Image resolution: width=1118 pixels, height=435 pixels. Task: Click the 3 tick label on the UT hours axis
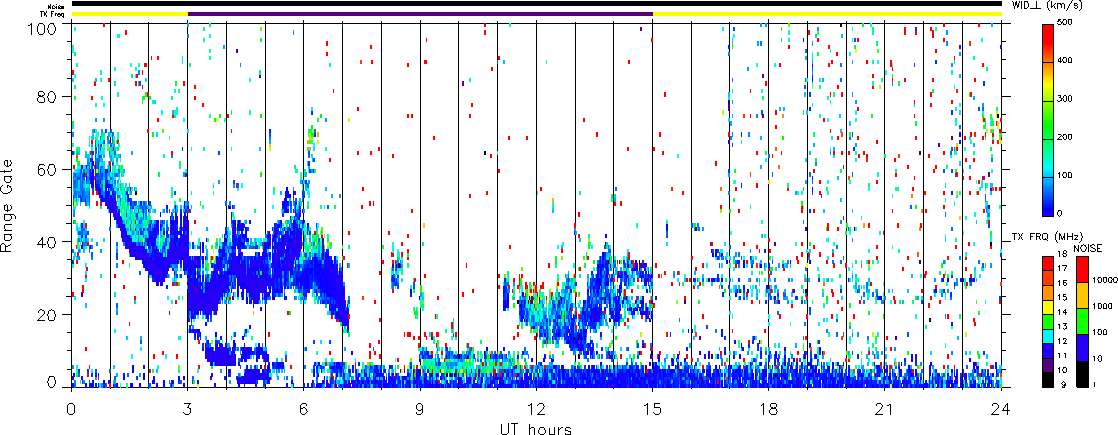pos(187,410)
